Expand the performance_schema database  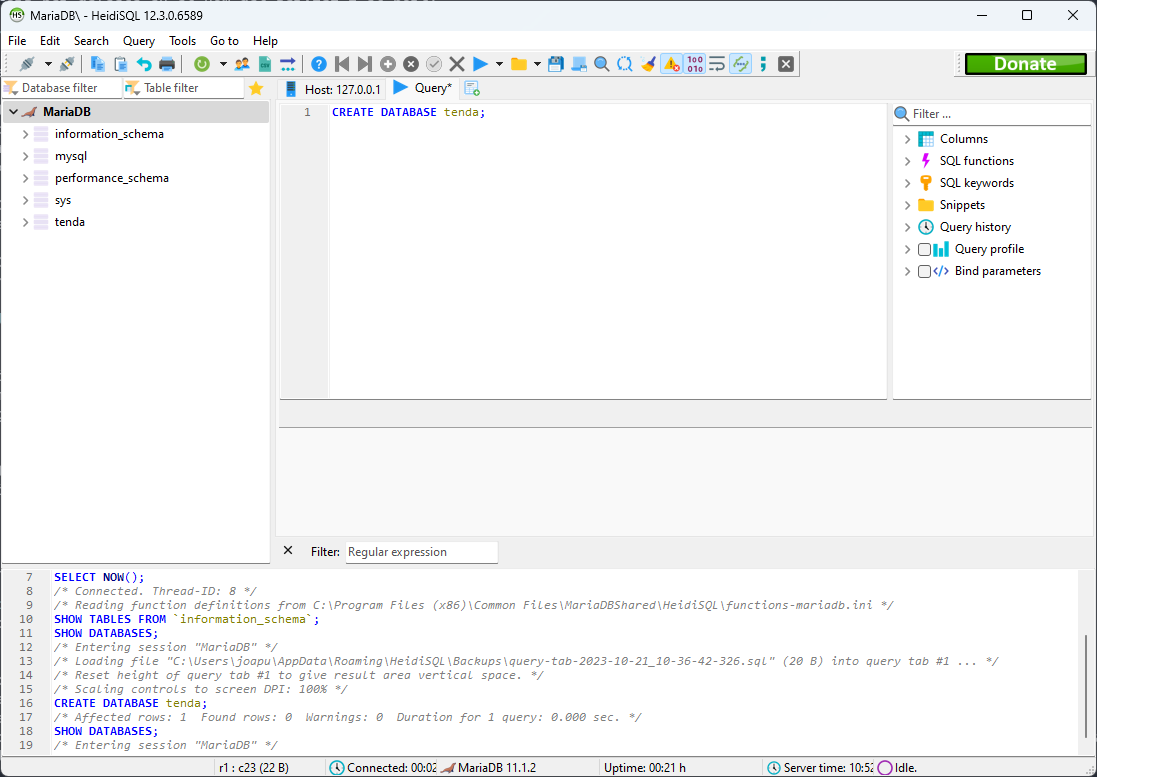click(26, 178)
